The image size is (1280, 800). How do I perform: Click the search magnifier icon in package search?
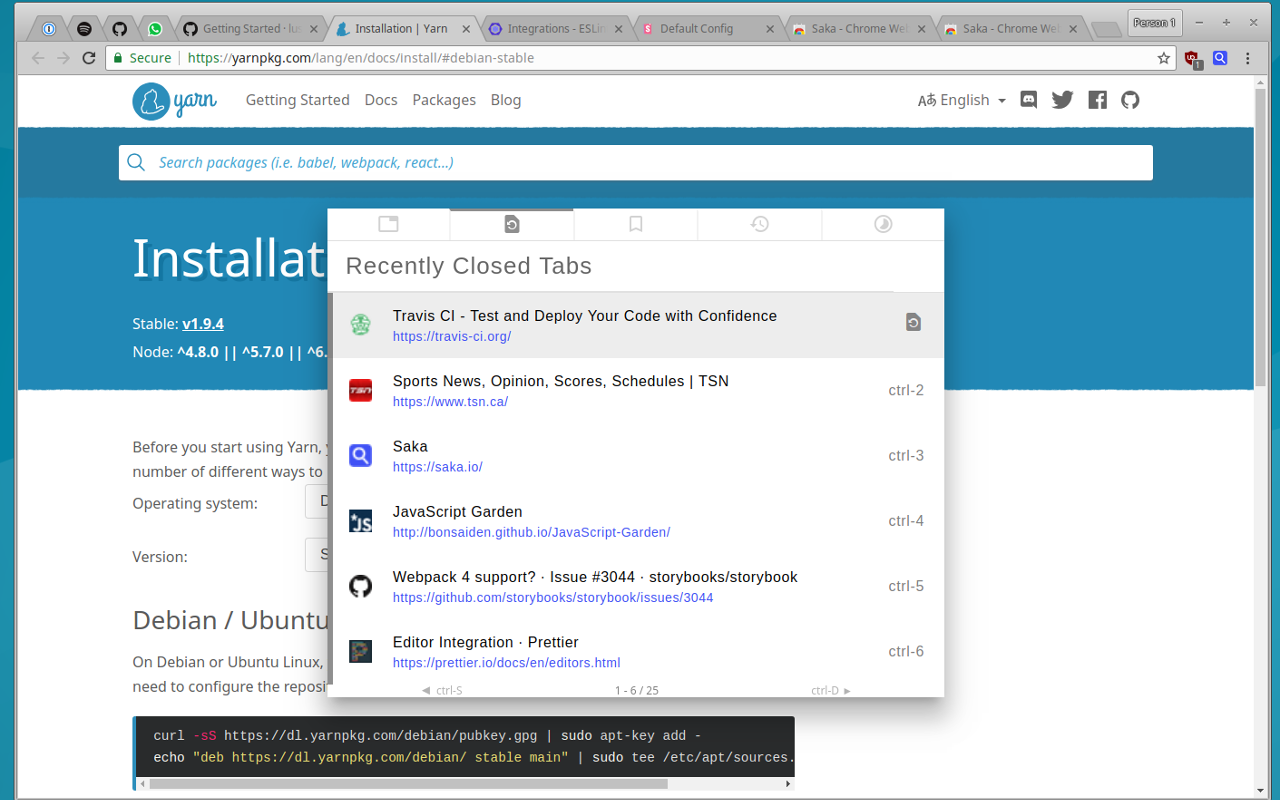tap(138, 163)
